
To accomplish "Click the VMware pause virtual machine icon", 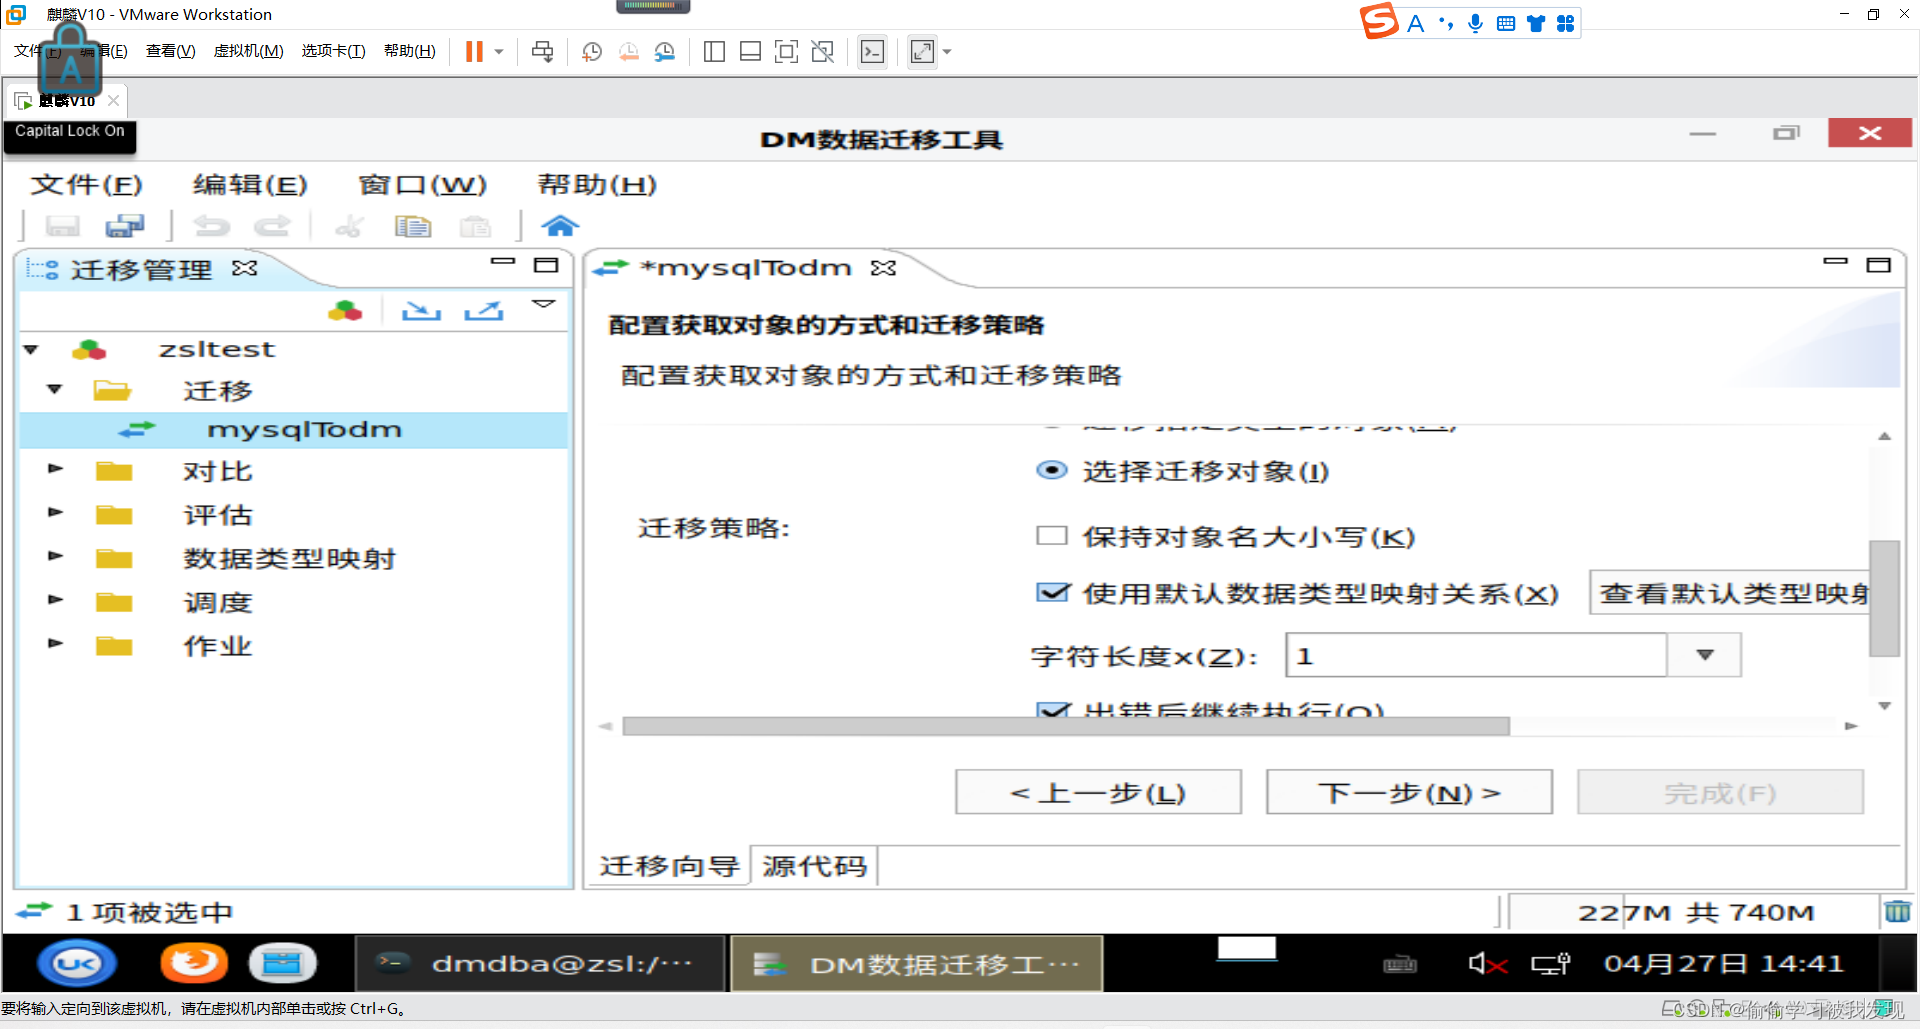I will 474,51.
